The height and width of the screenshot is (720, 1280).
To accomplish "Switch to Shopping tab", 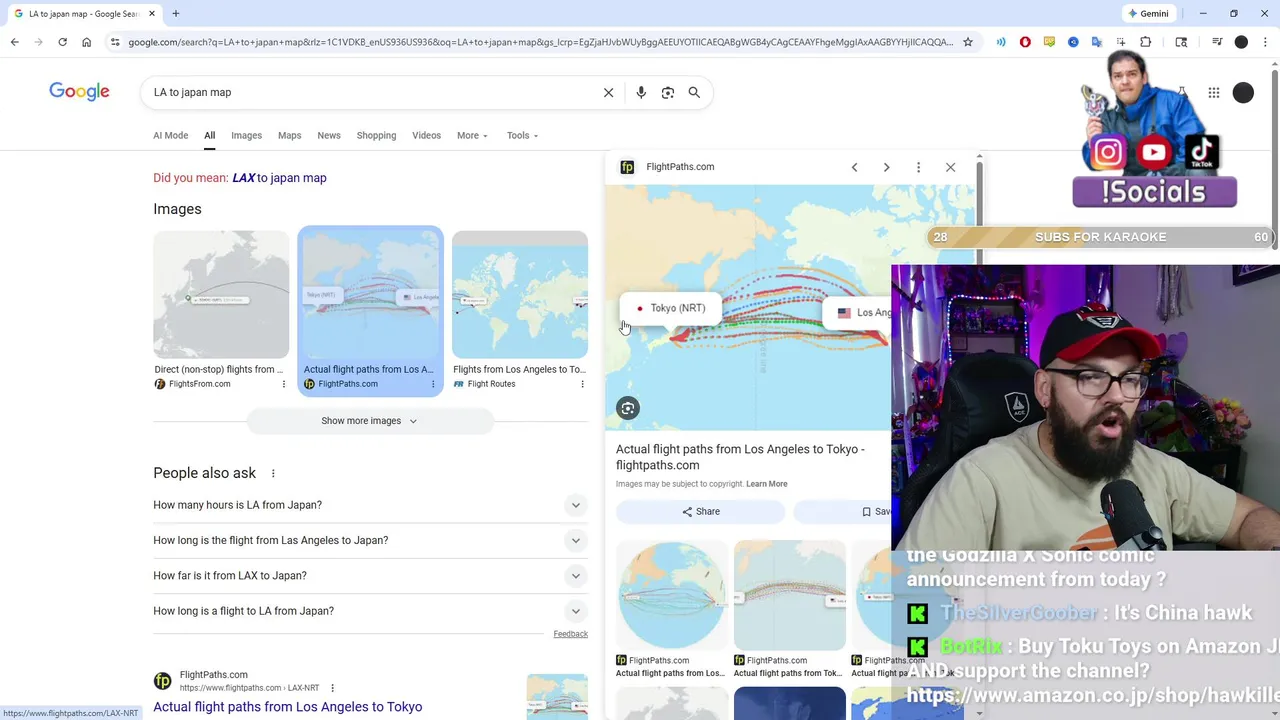I will [376, 135].
